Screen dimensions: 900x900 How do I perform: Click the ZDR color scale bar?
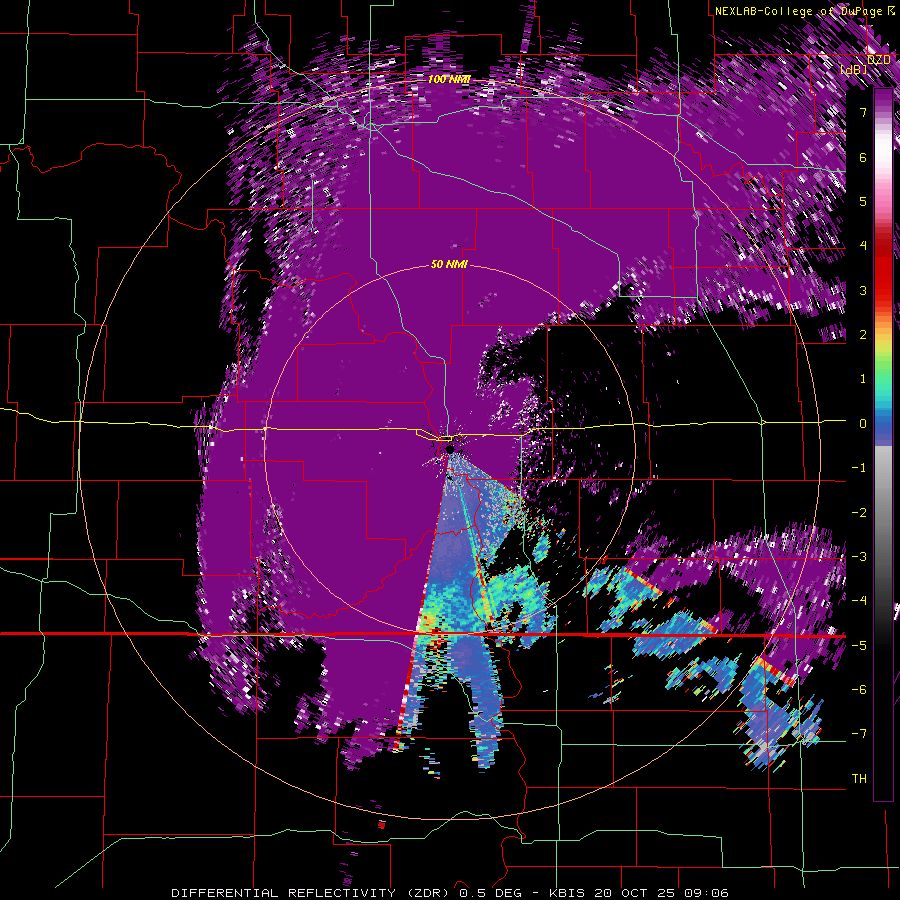click(883, 445)
